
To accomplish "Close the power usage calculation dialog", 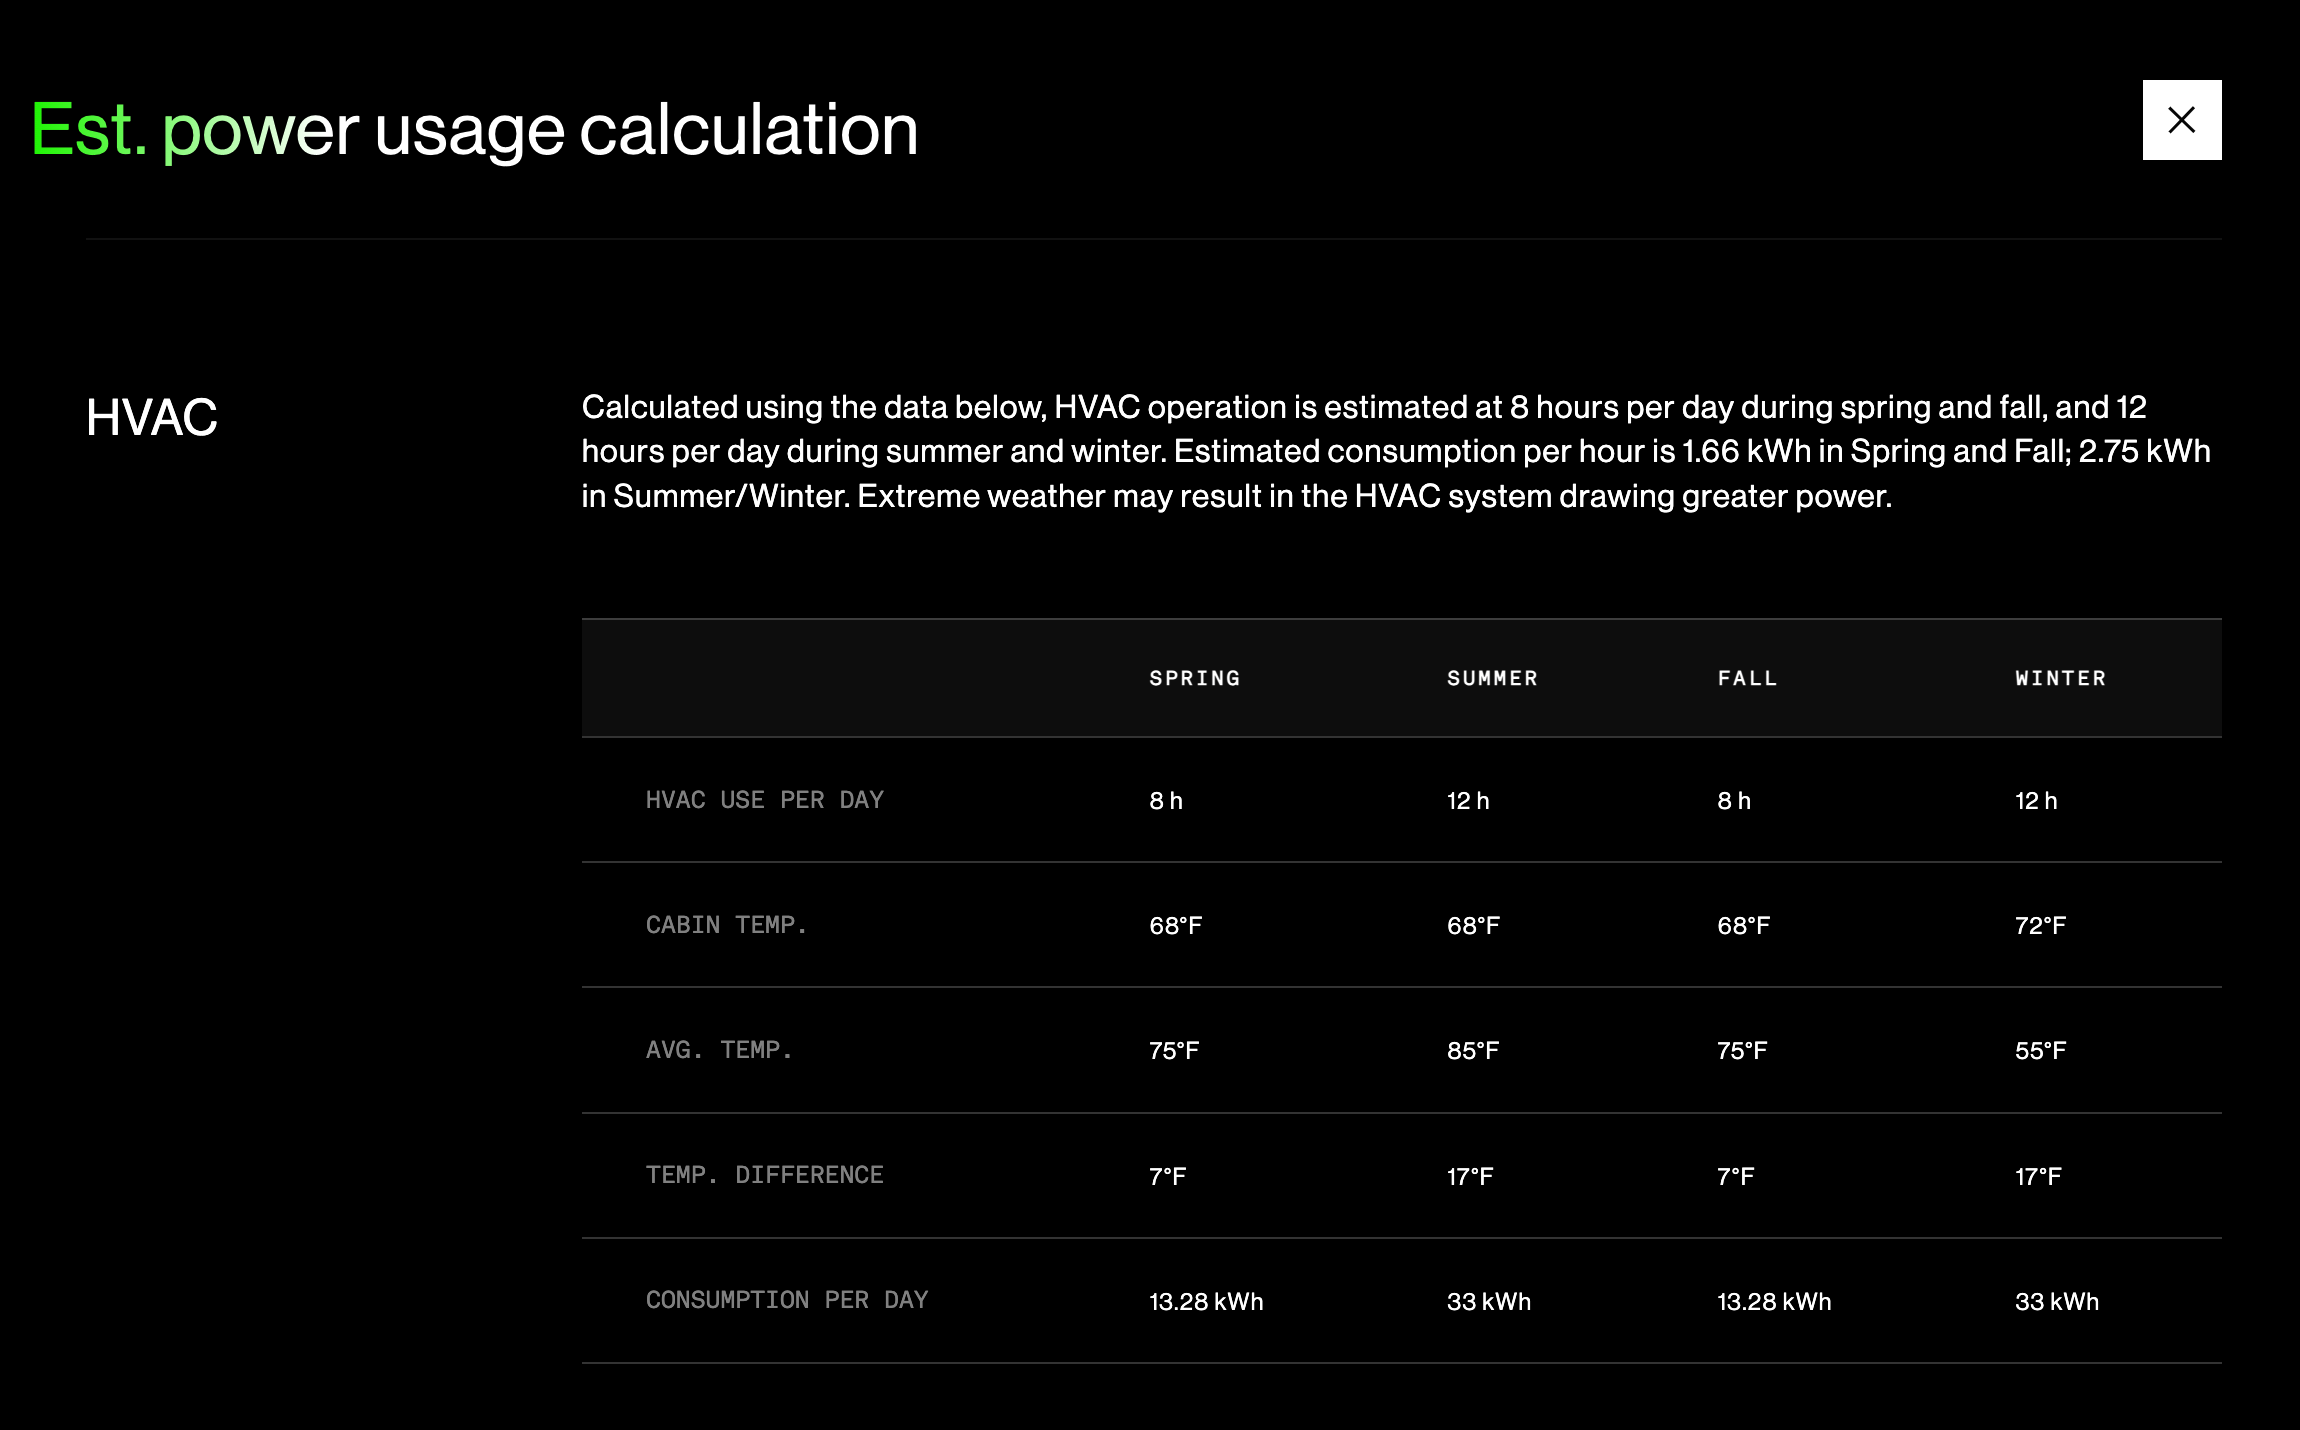I will click(2181, 120).
